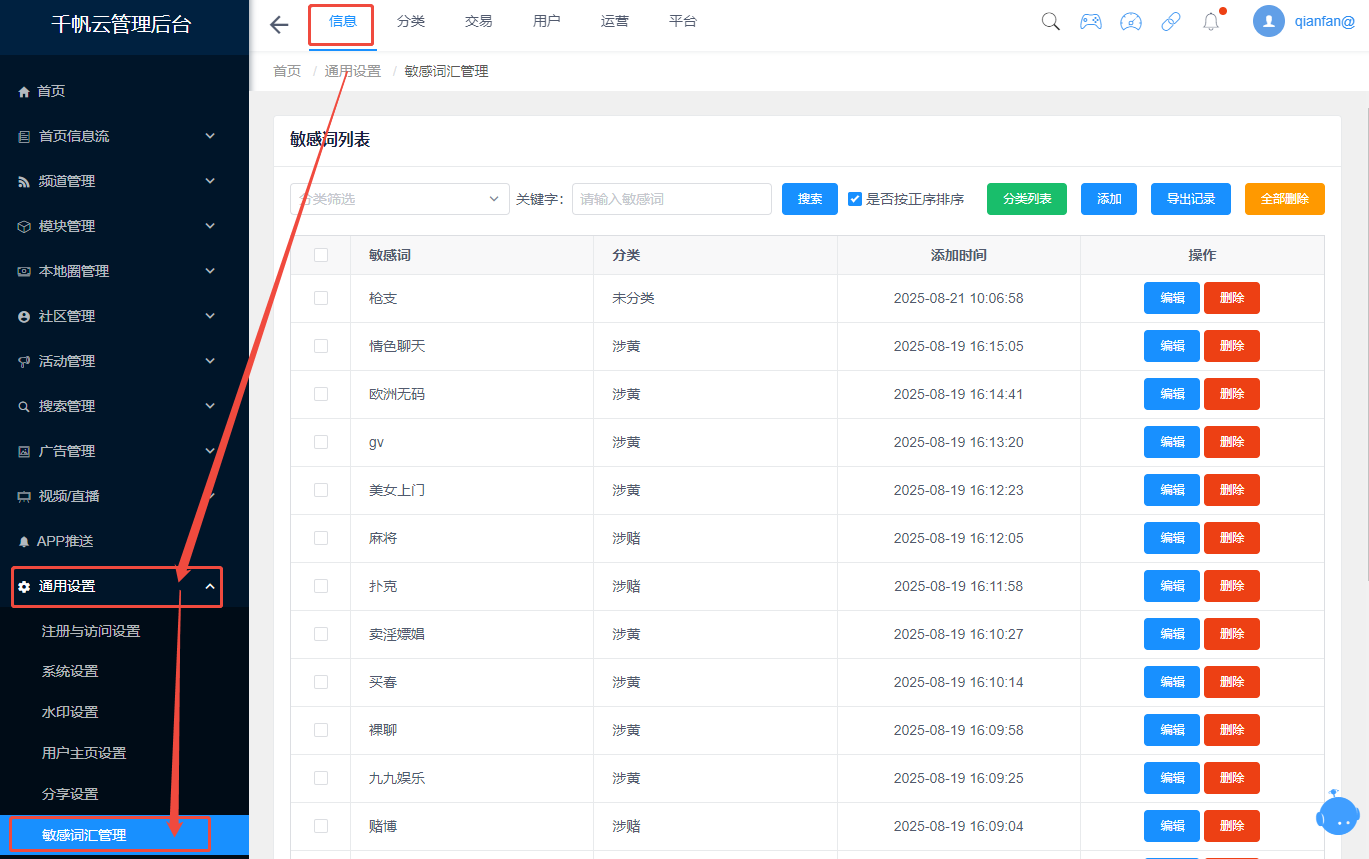Click the green 分类列表 button
The width and height of the screenshot is (1369, 859).
[1027, 199]
